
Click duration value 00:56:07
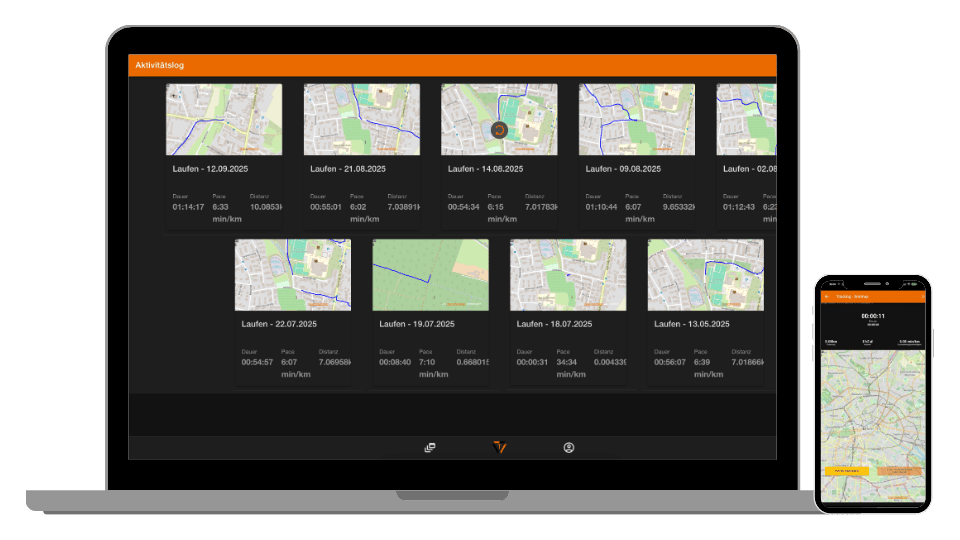click(670, 362)
